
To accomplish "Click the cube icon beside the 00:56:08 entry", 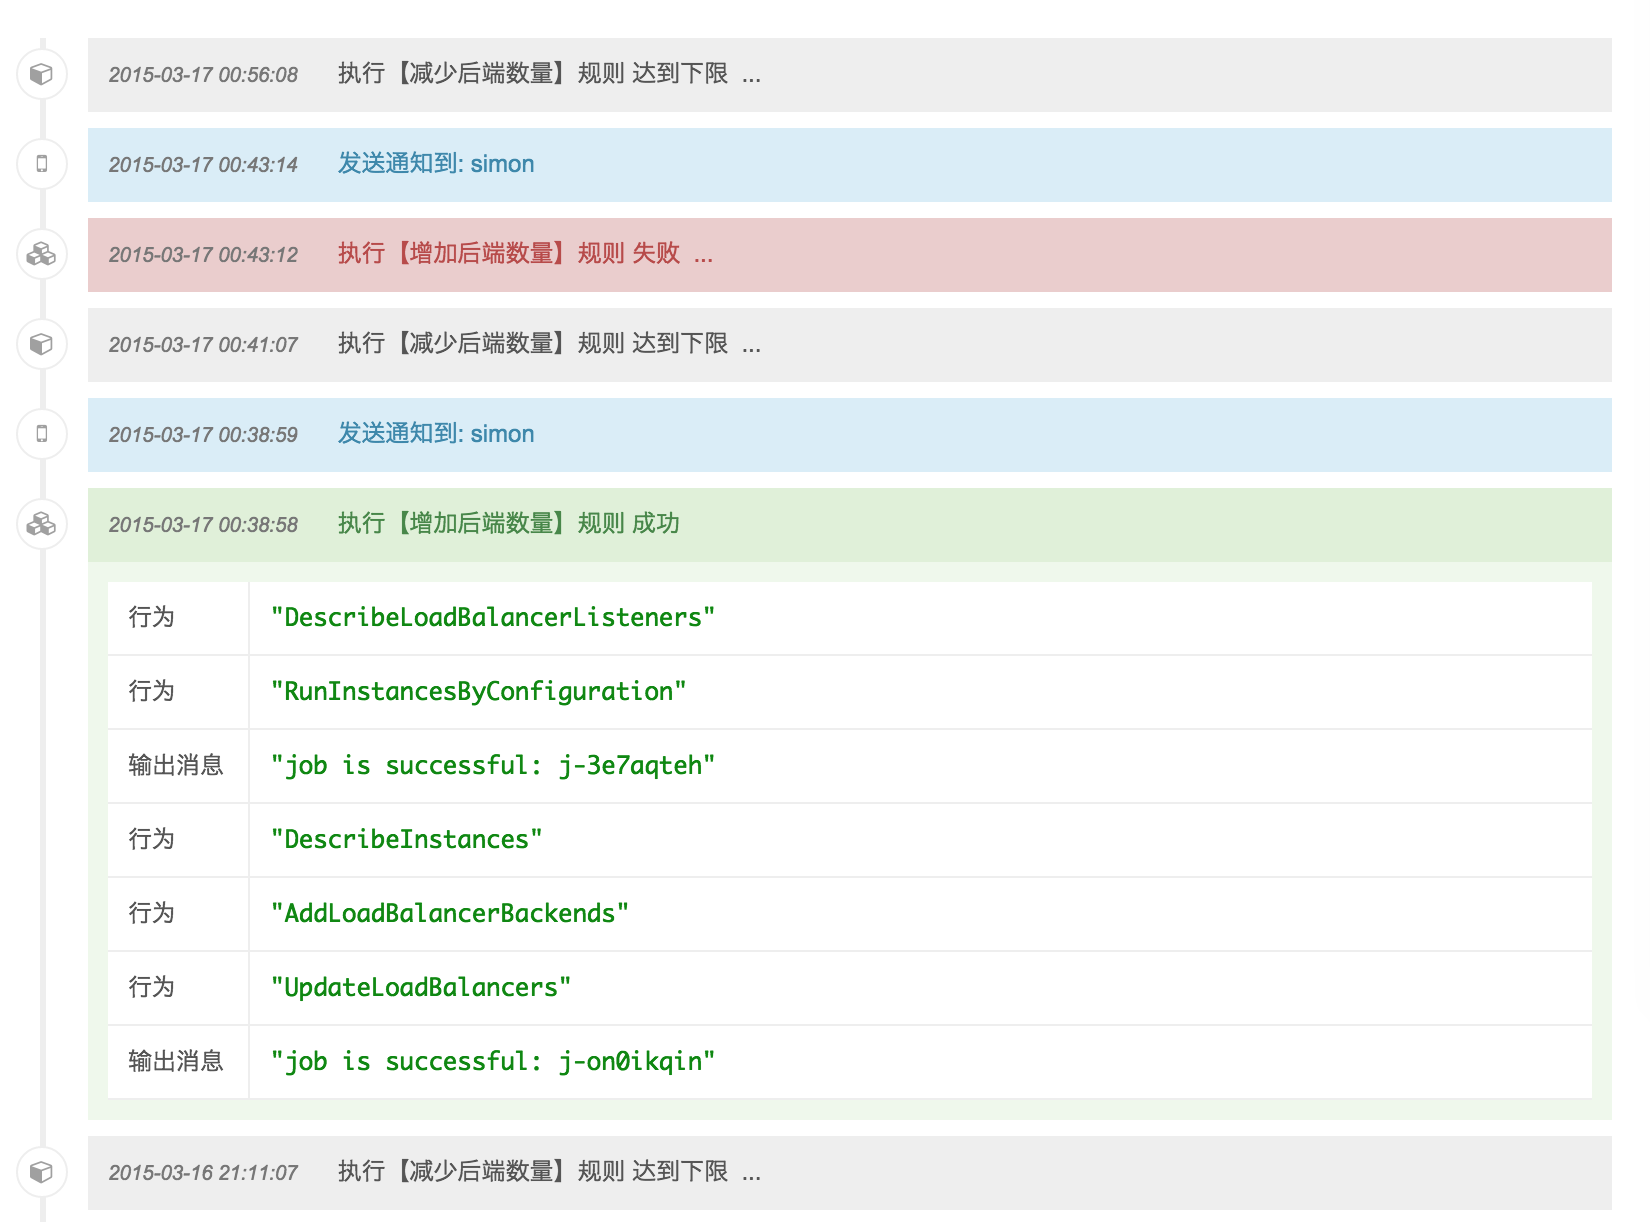I will [41, 75].
